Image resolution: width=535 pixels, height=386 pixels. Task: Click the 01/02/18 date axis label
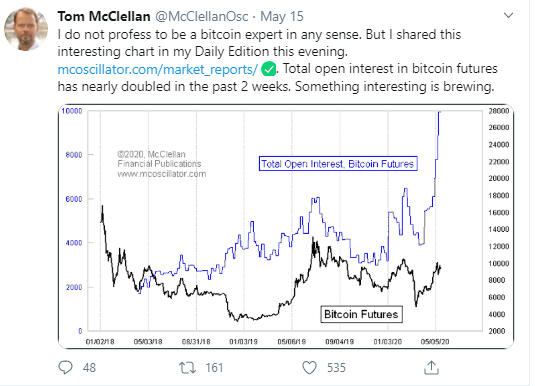pos(100,341)
